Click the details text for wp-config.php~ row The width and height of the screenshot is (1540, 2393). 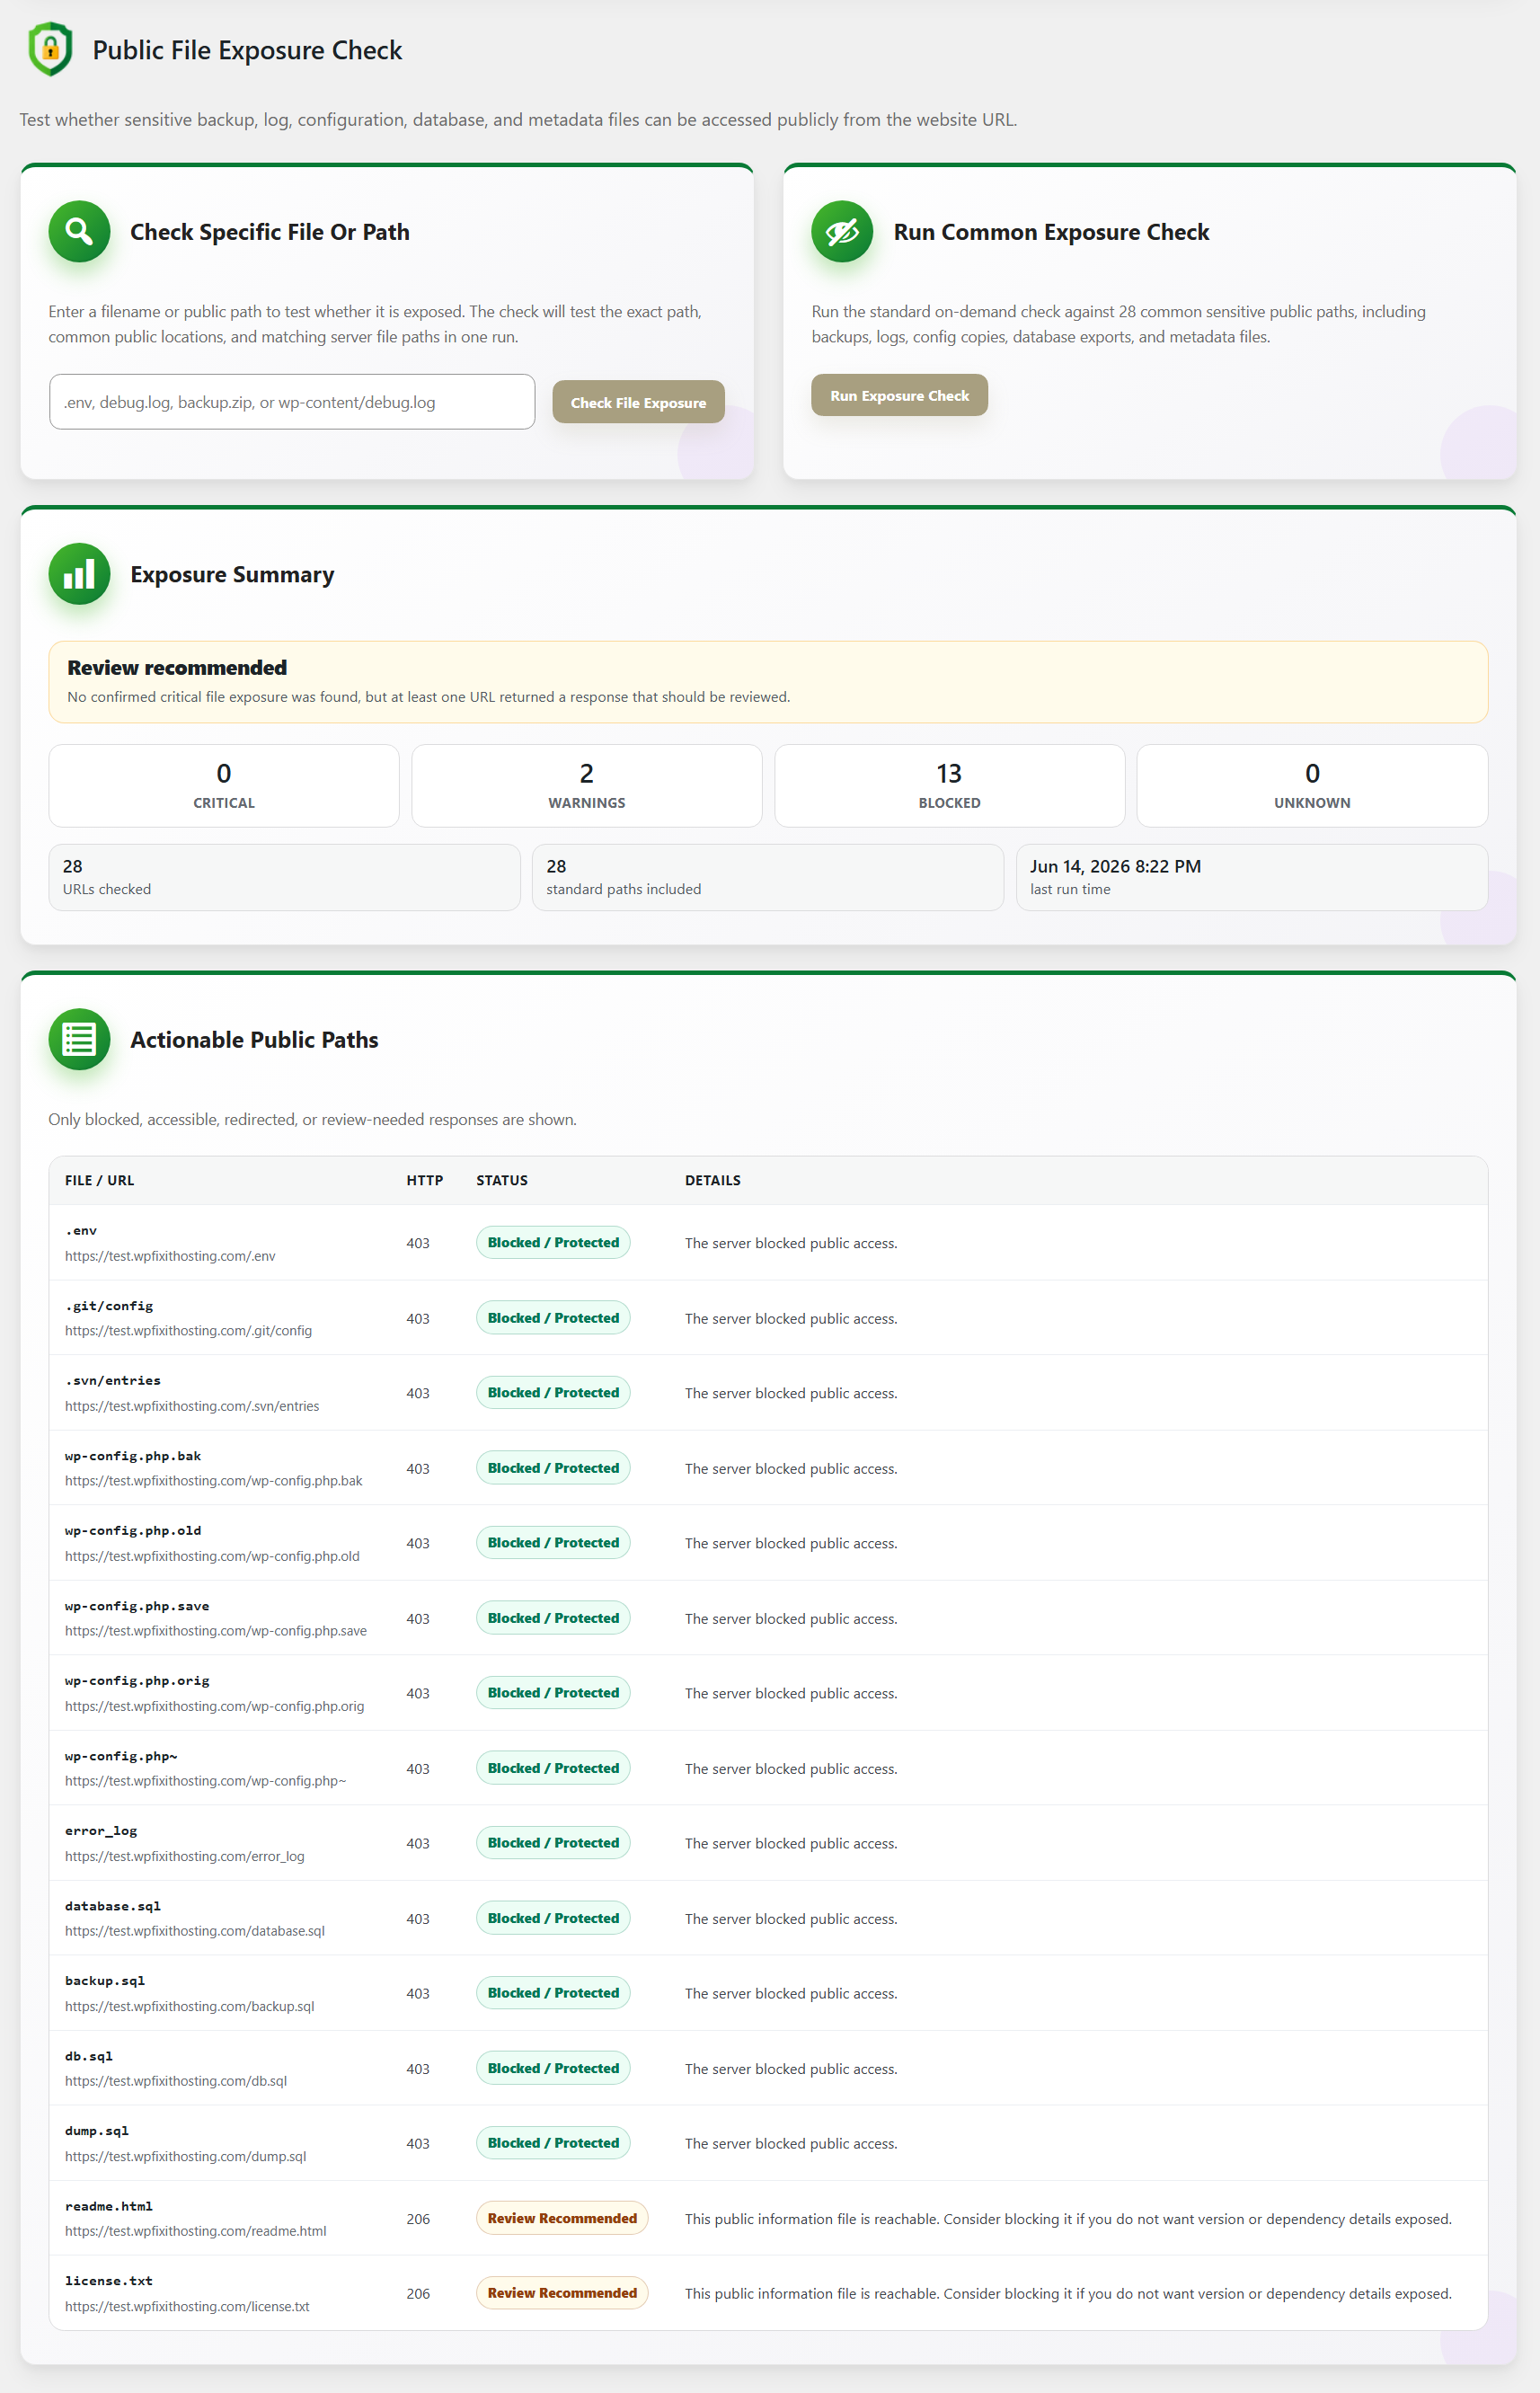(791, 1768)
